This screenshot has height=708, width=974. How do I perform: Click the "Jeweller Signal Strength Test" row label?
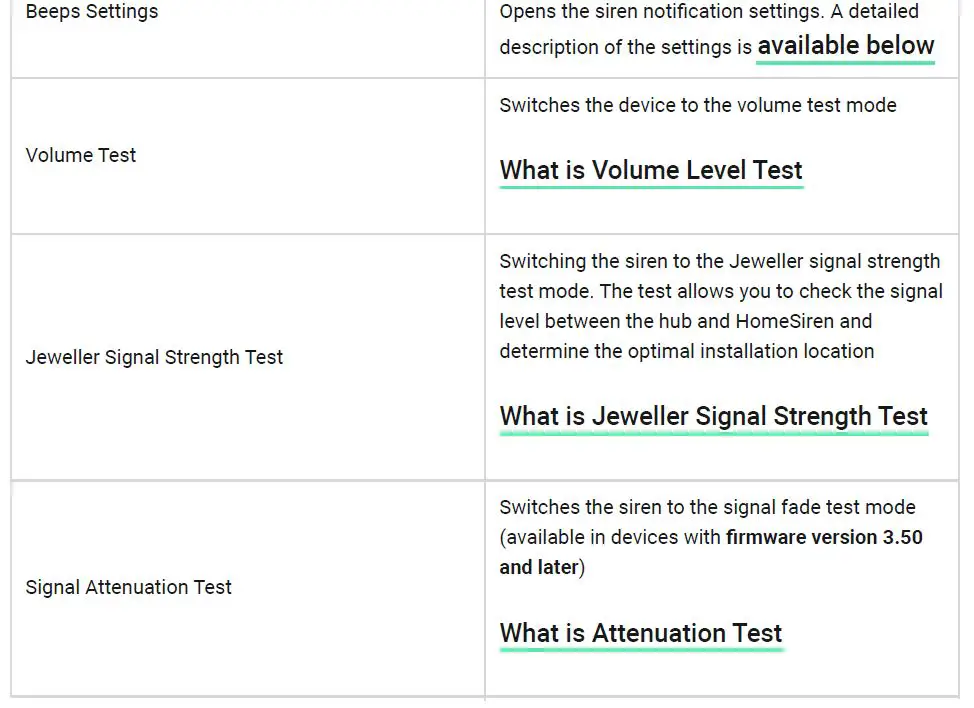(154, 357)
